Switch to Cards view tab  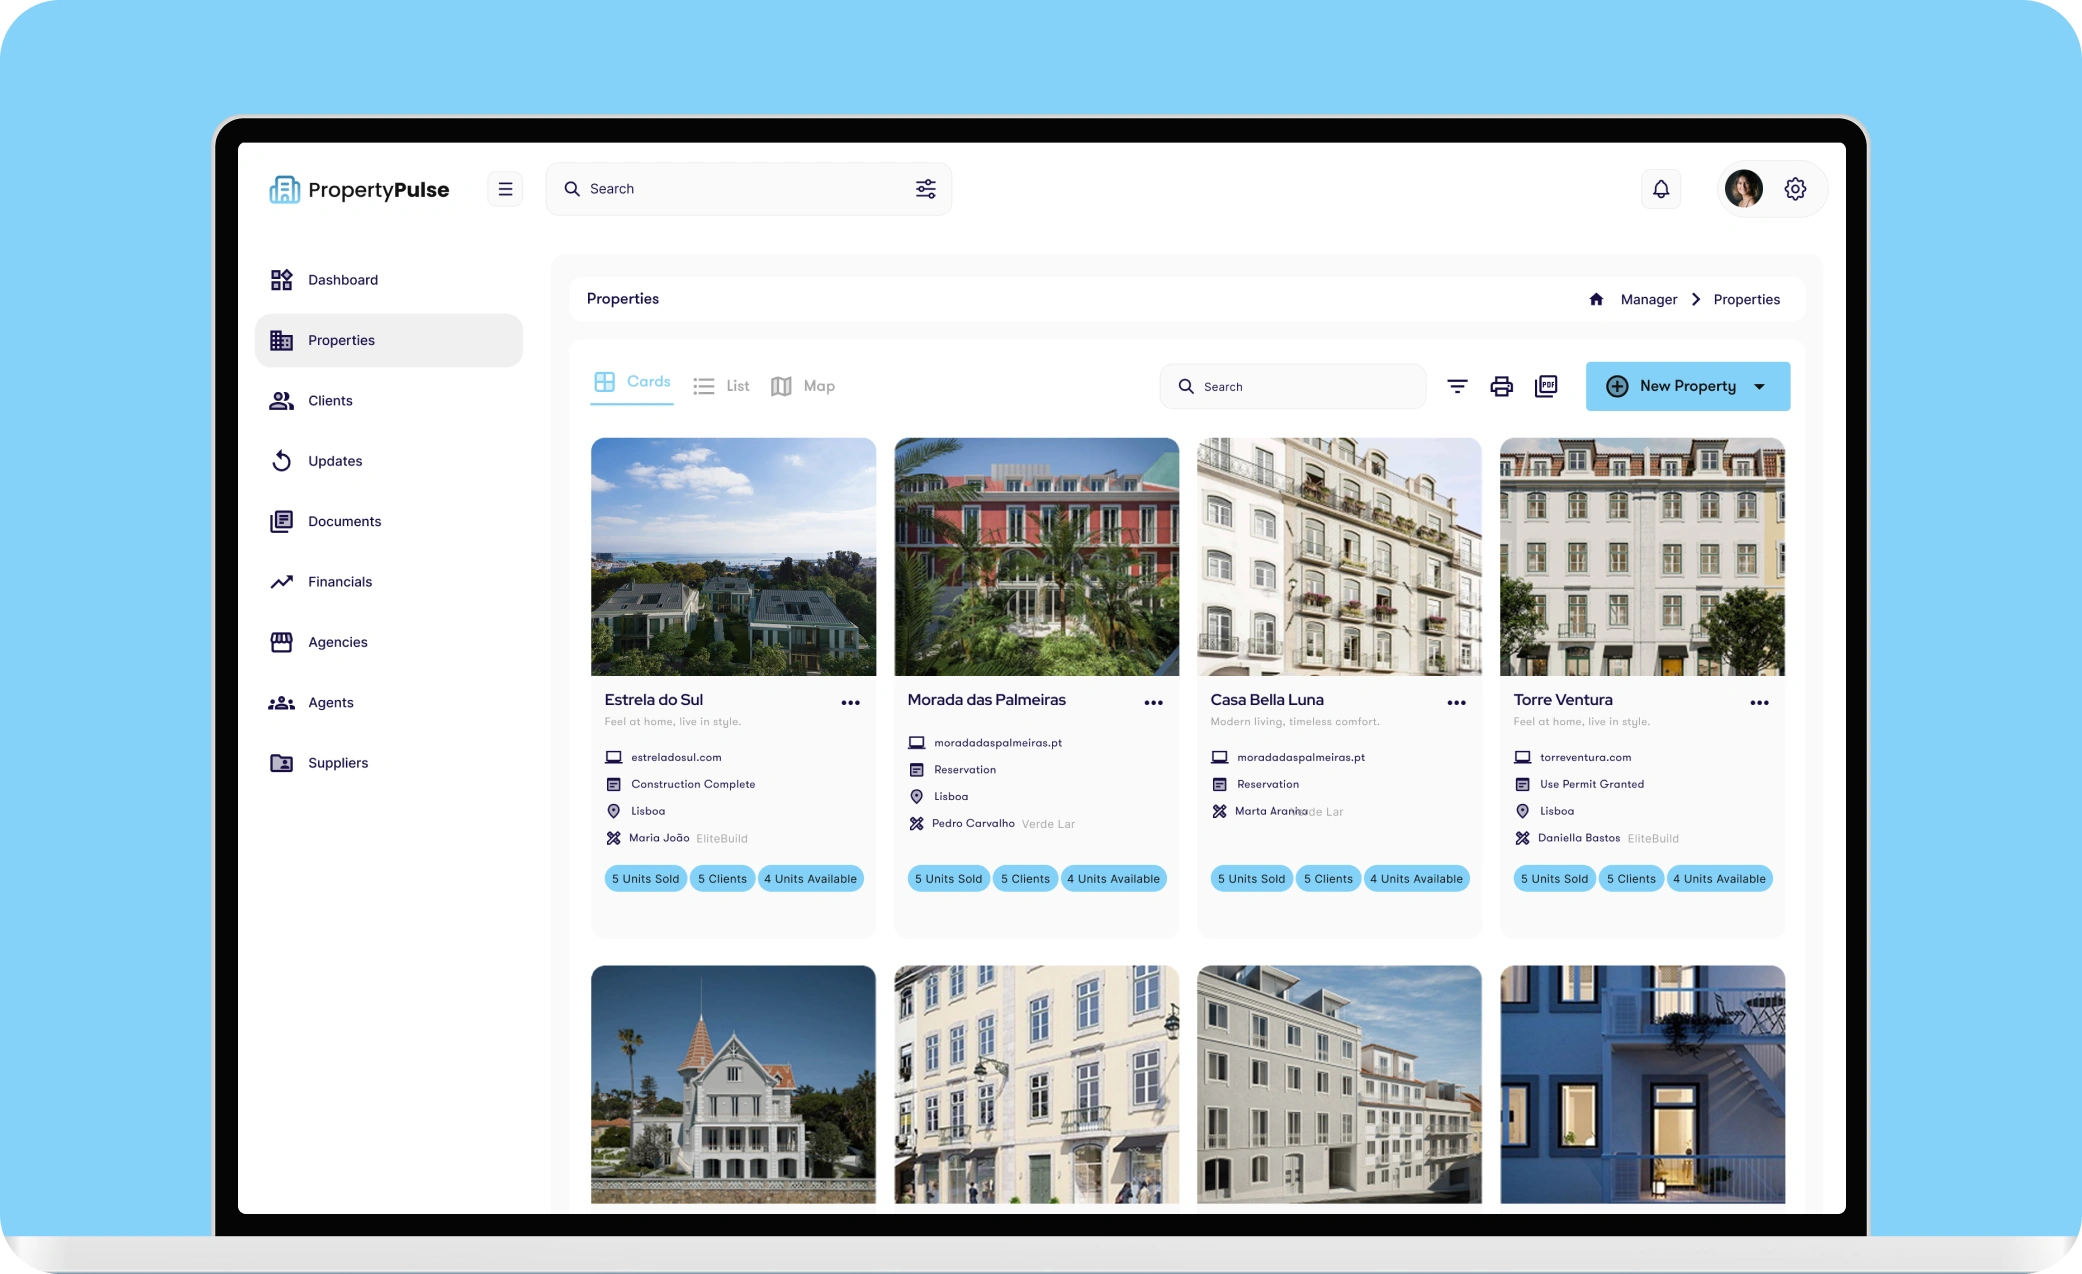632,383
